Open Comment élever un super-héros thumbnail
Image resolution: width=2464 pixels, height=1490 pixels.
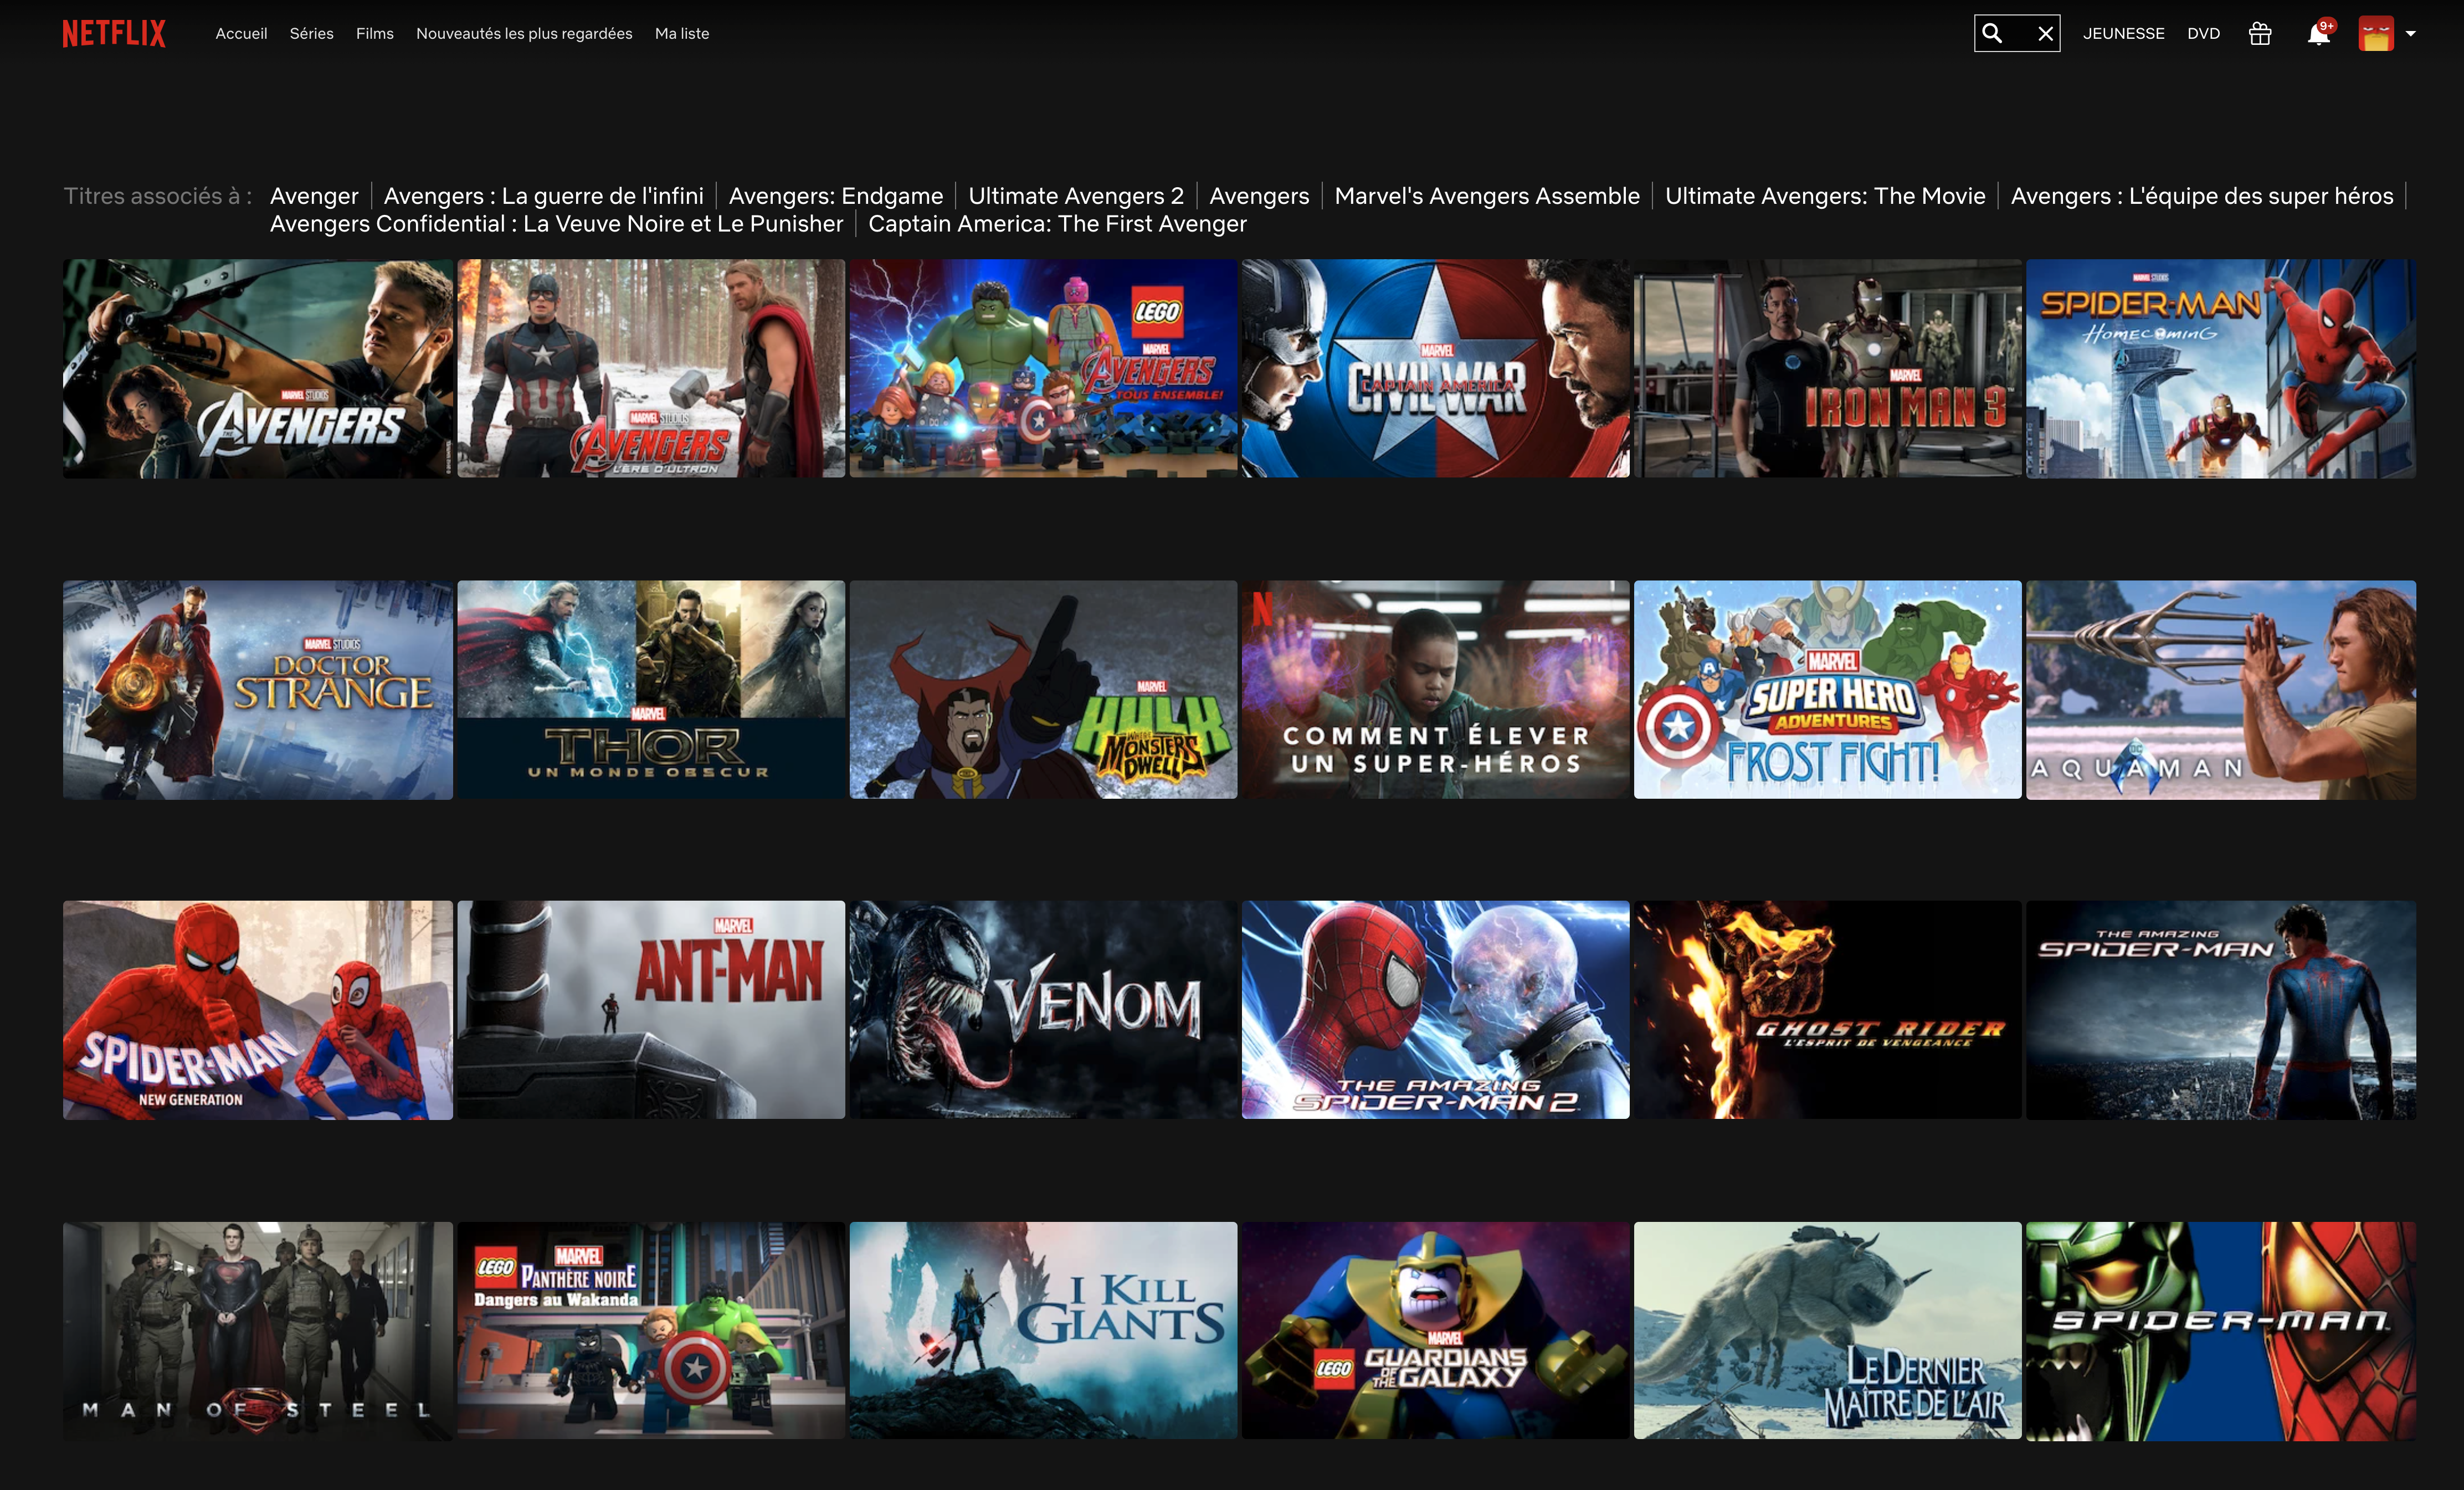click(x=1435, y=690)
